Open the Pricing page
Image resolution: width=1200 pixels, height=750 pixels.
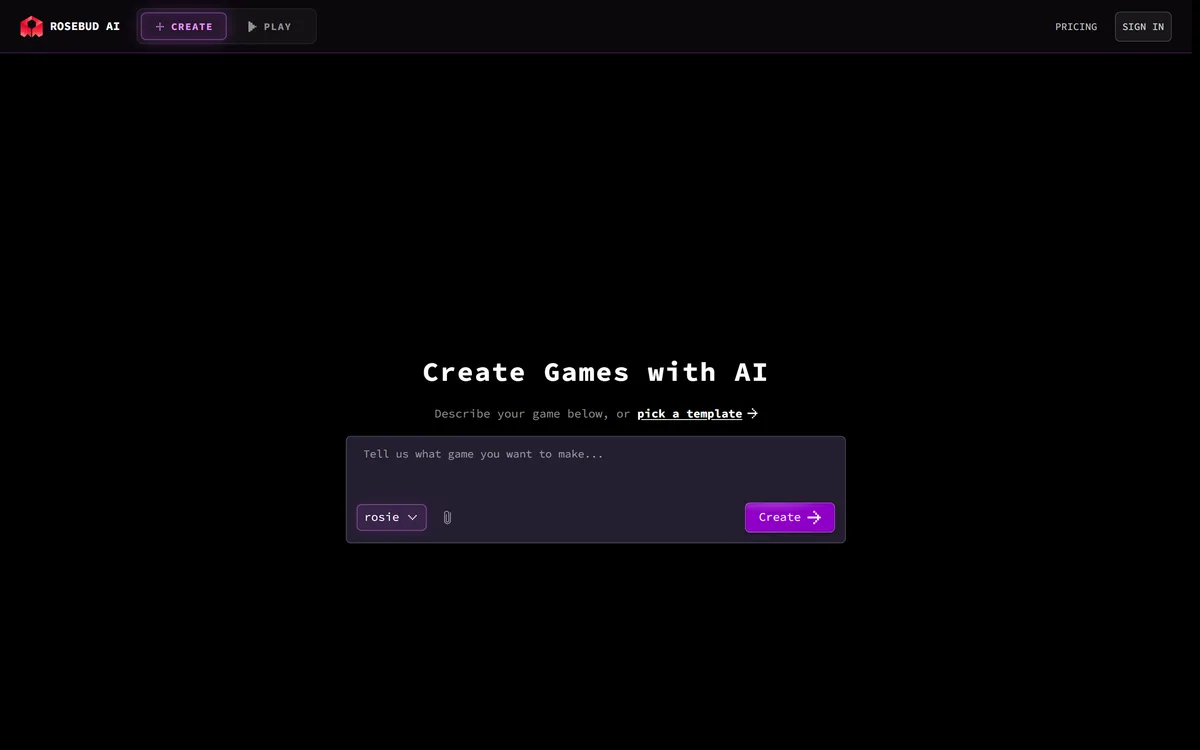1076,27
